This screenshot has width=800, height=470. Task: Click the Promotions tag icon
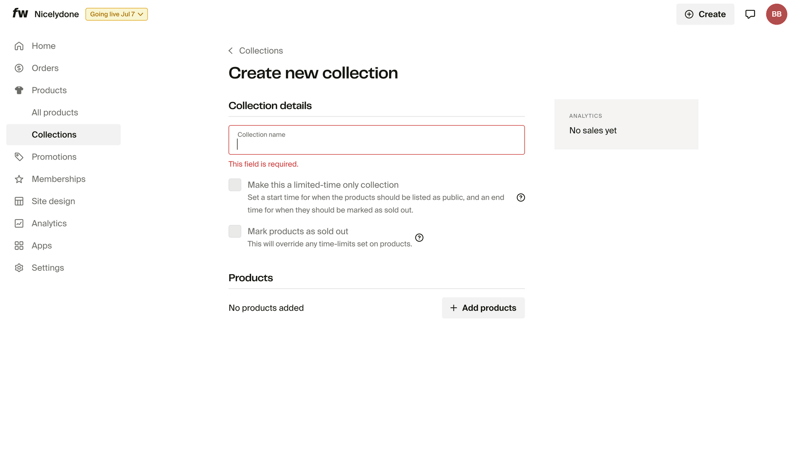(19, 157)
